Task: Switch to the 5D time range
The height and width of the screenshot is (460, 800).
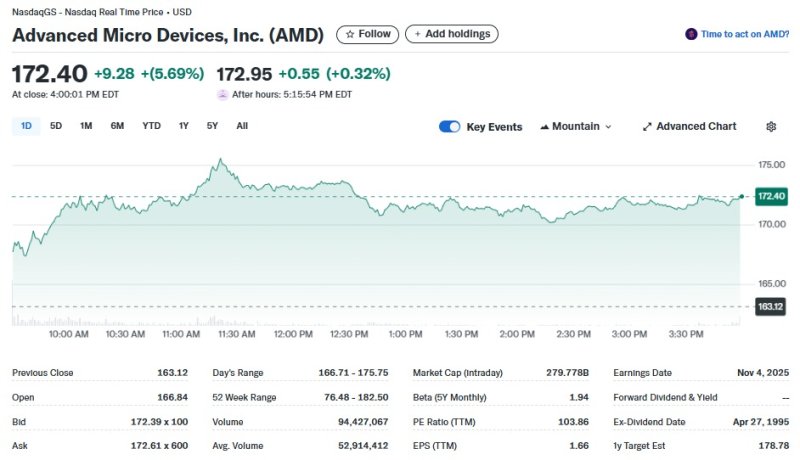Action: (56, 126)
